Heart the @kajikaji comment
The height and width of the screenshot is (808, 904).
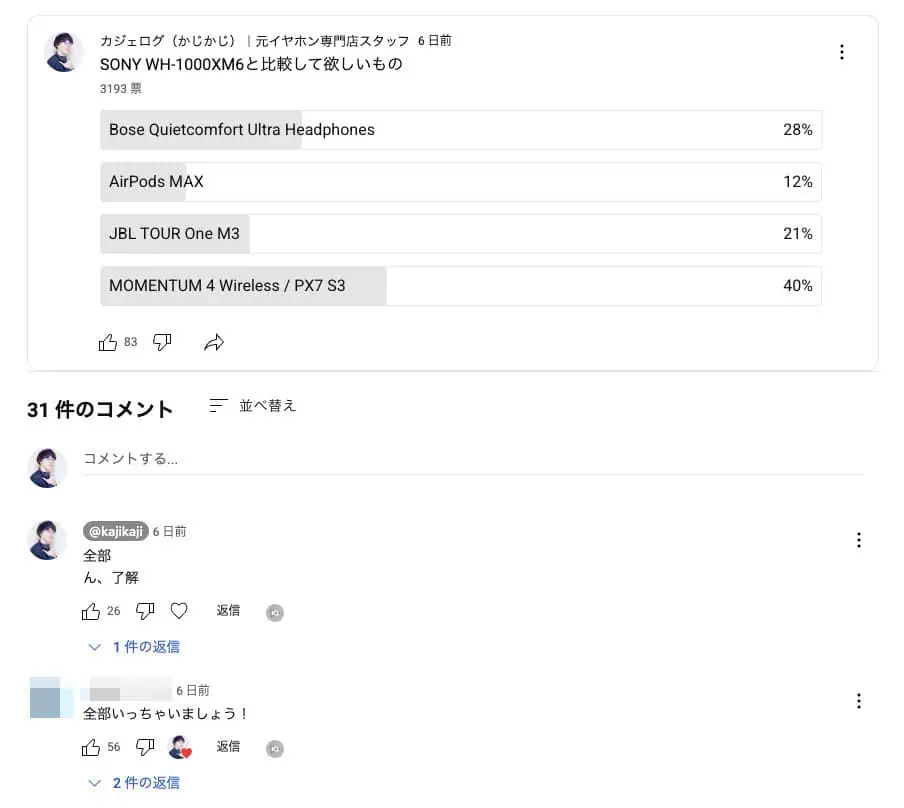[179, 611]
